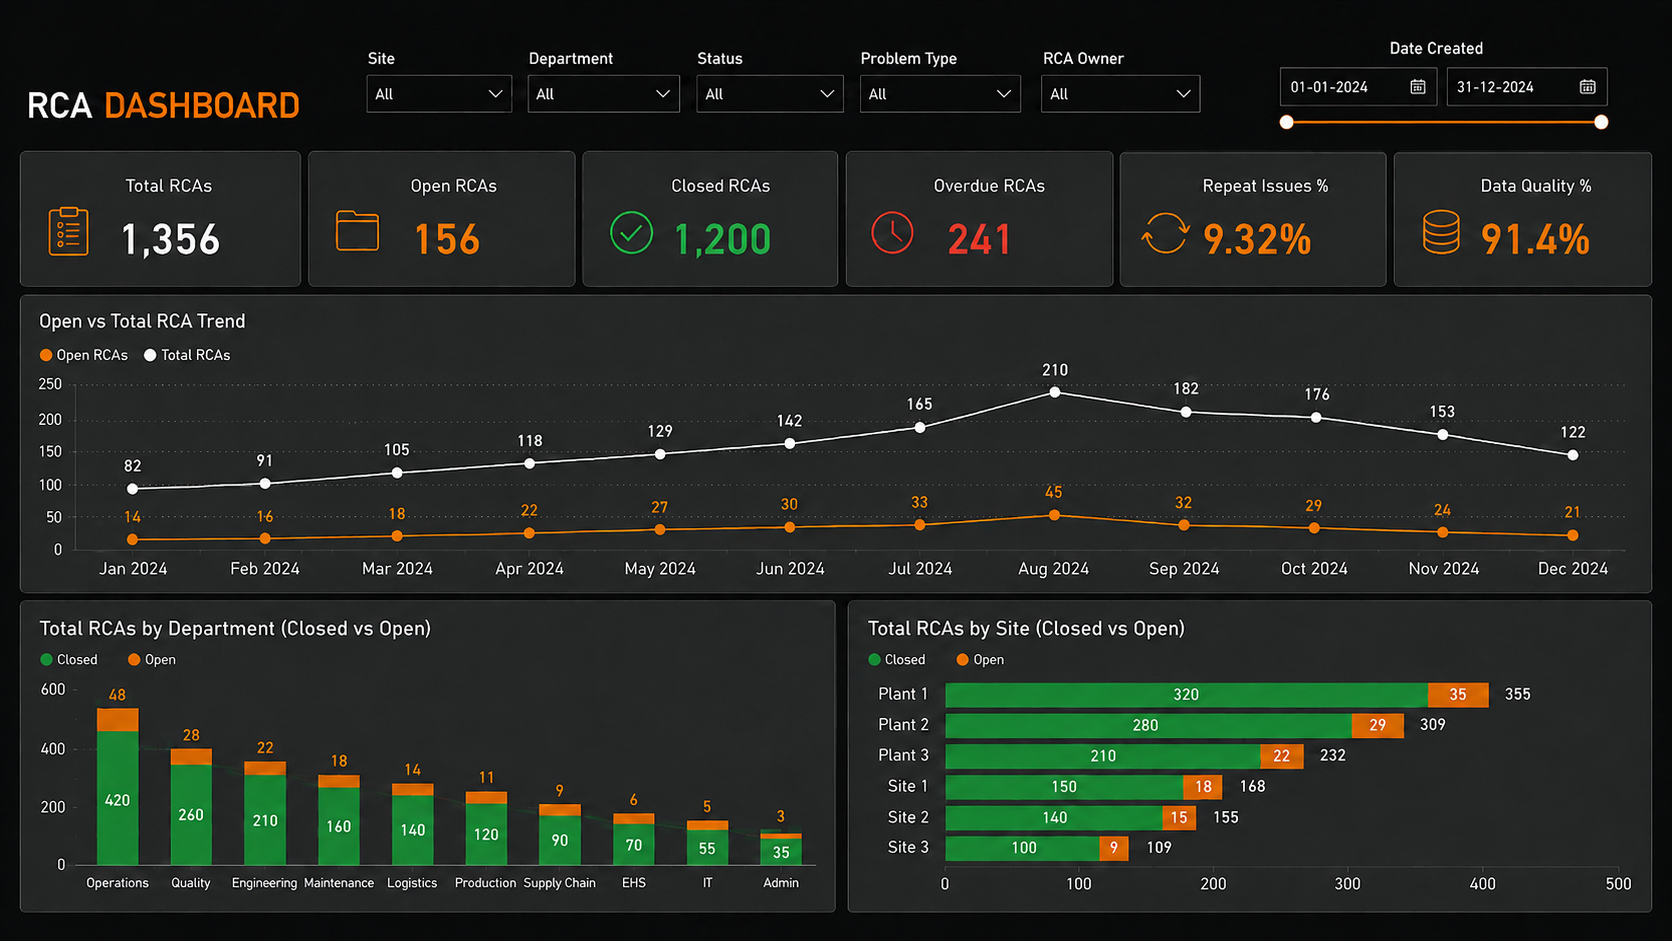This screenshot has height=941, width=1672.
Task: Expand the RCA Owner filter dropdown
Action: coord(1120,94)
